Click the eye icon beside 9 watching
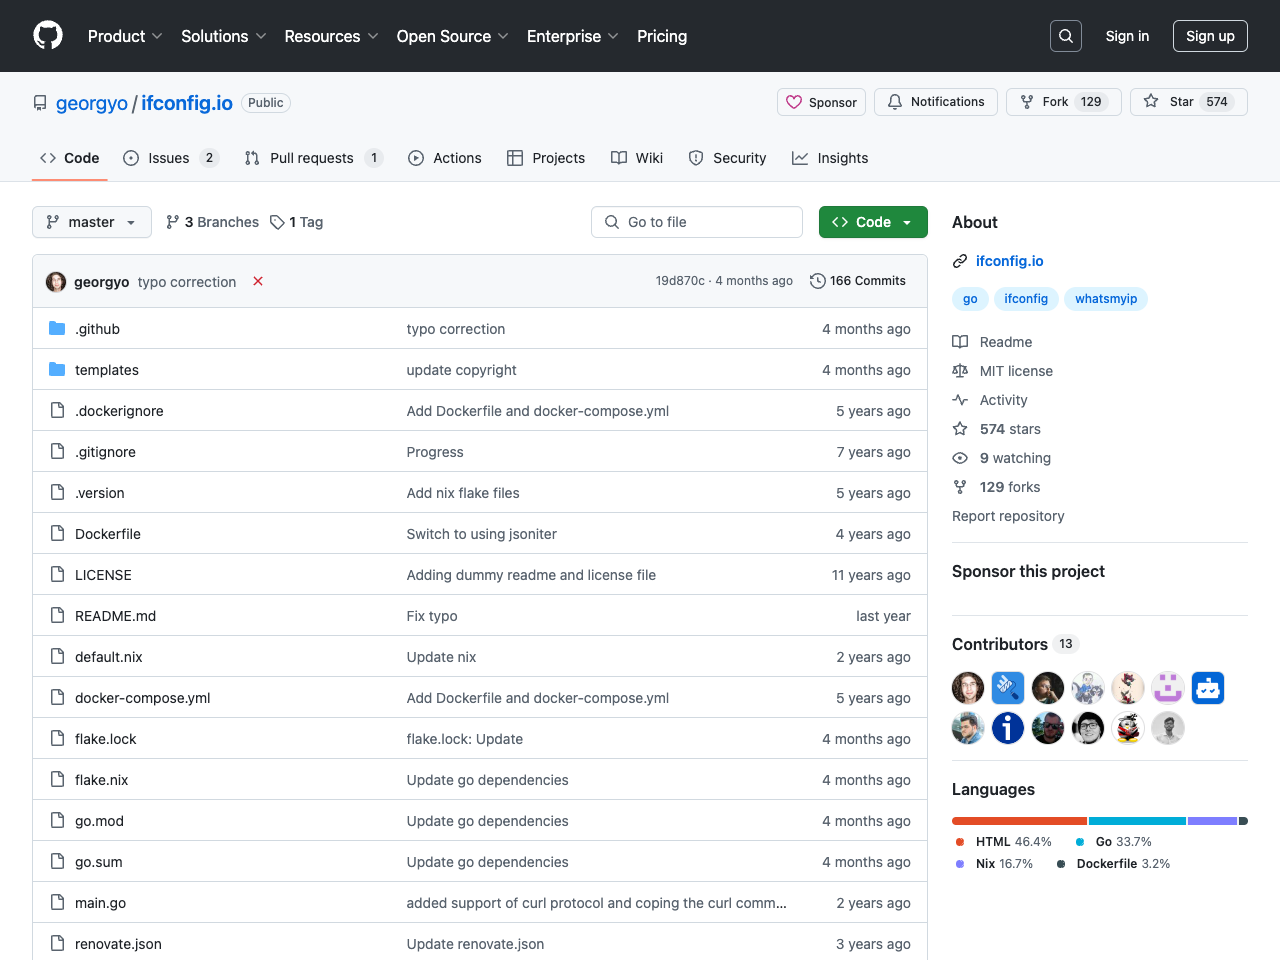The image size is (1280, 960). [960, 458]
